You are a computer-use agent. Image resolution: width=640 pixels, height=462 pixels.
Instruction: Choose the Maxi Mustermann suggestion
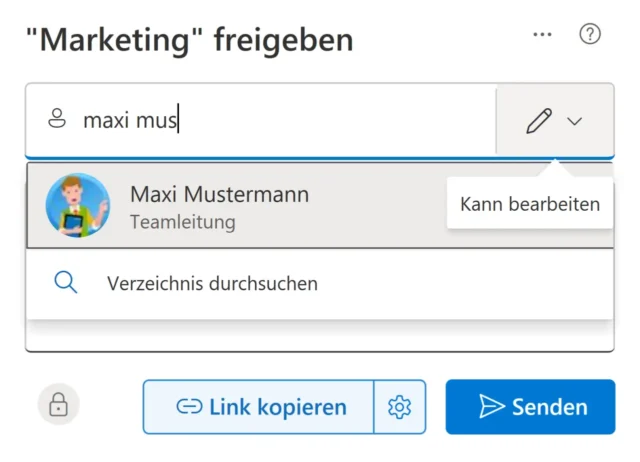pyautogui.click(x=219, y=194)
